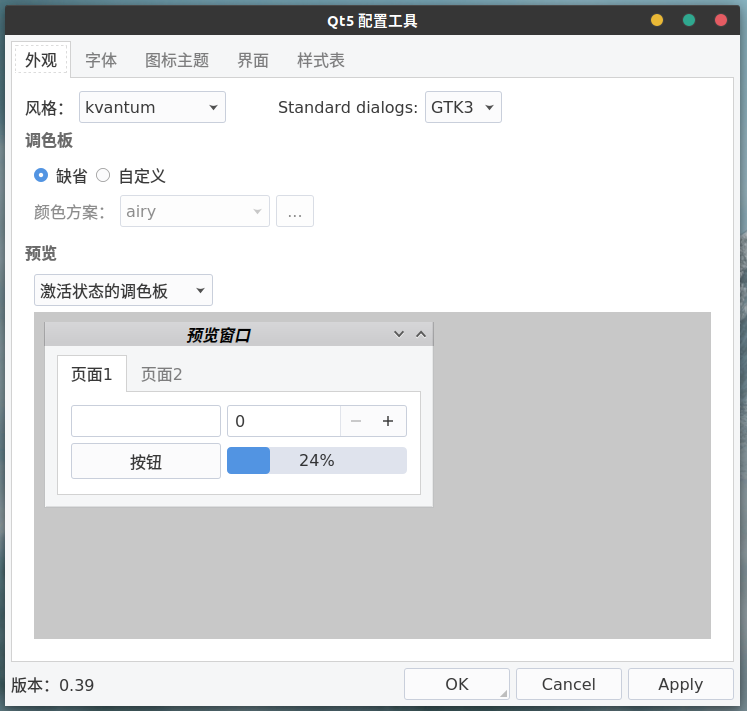The image size is (747, 711).
Task: Open the 字体 tab
Action: (101, 60)
